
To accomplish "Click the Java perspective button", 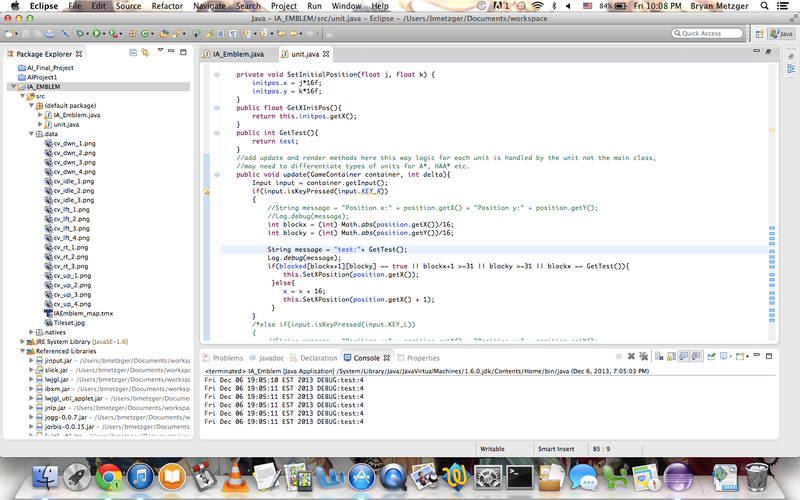I will (782, 34).
